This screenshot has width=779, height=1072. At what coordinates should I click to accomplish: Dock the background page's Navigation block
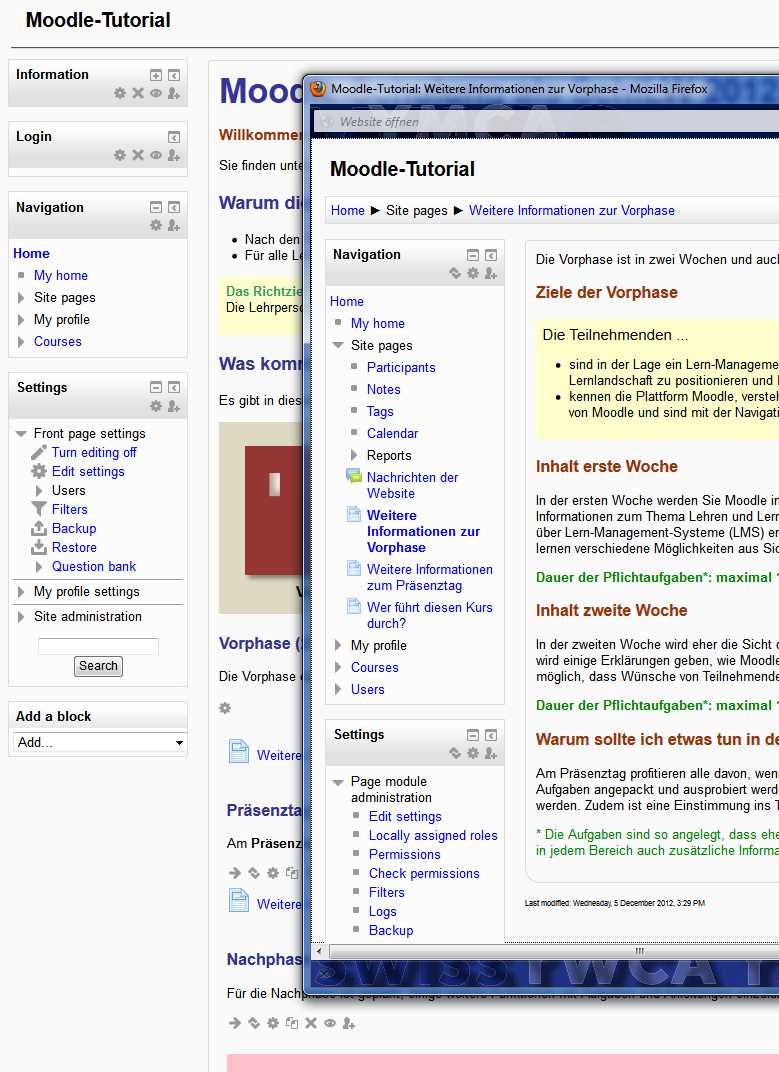[x=174, y=207]
